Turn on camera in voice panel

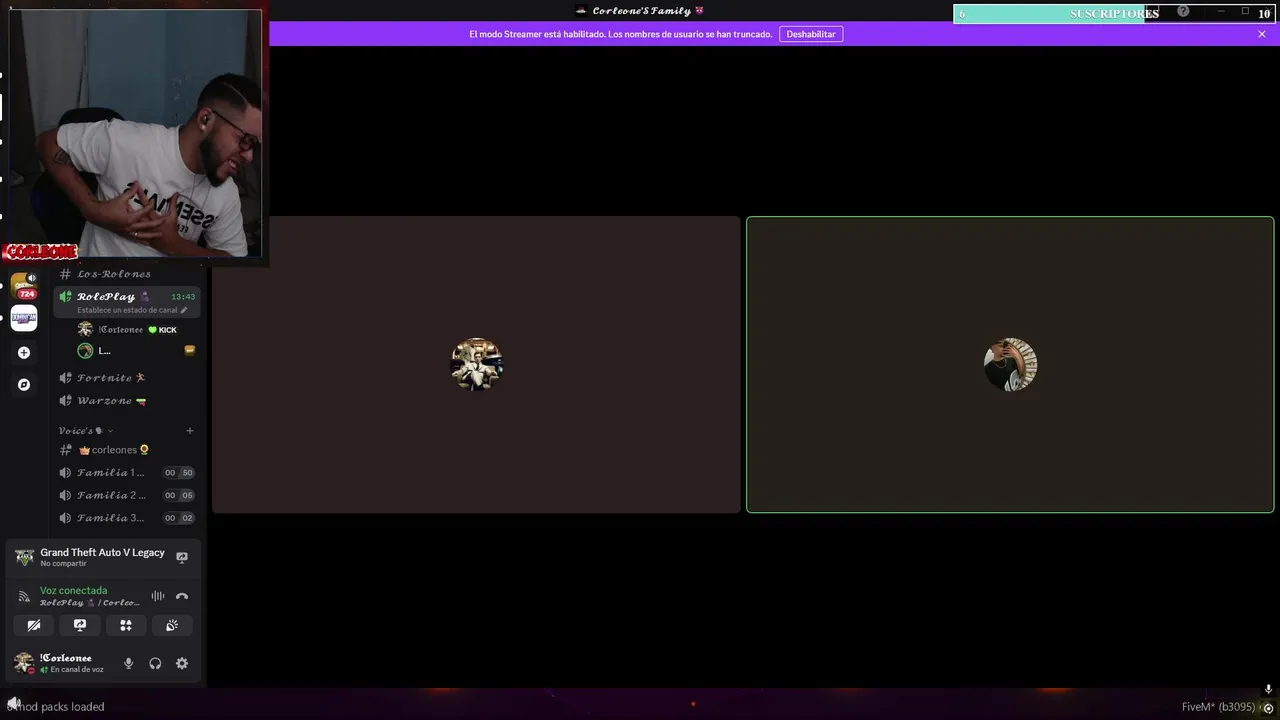[34, 625]
